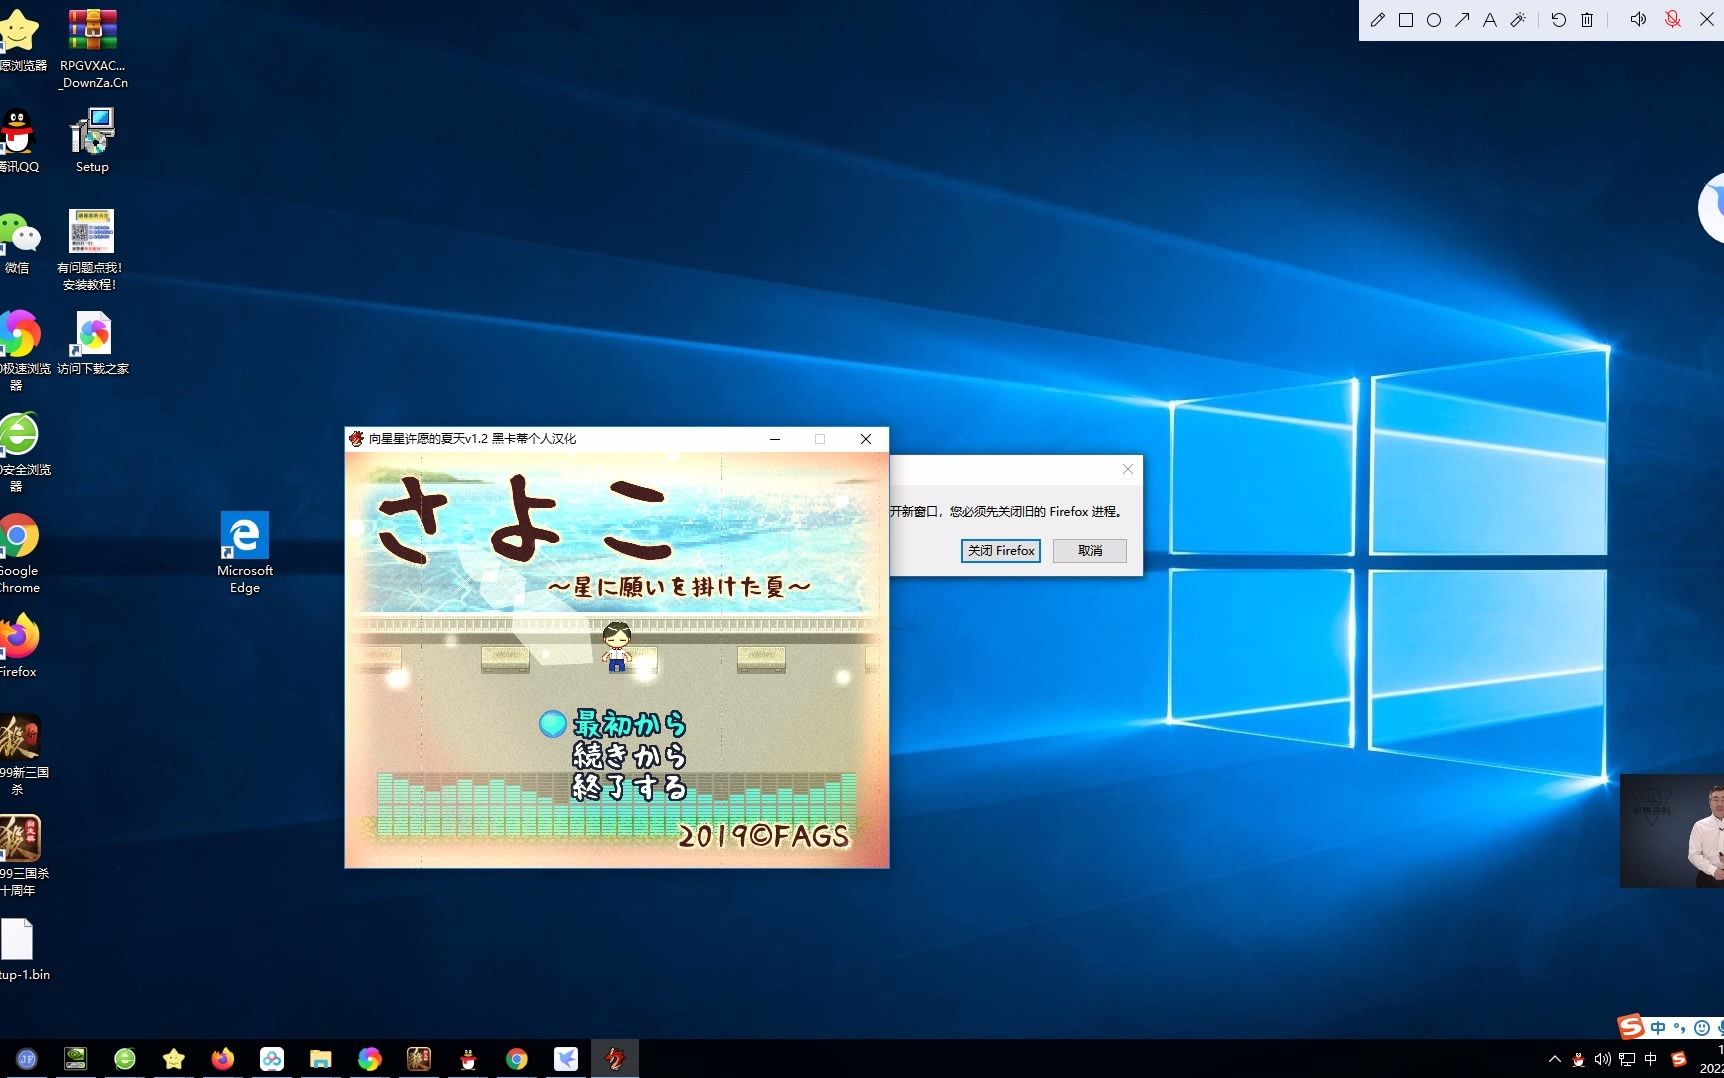Select the magic wand highlighter tool
Screen dimensions: 1724x1078
(x=1518, y=20)
